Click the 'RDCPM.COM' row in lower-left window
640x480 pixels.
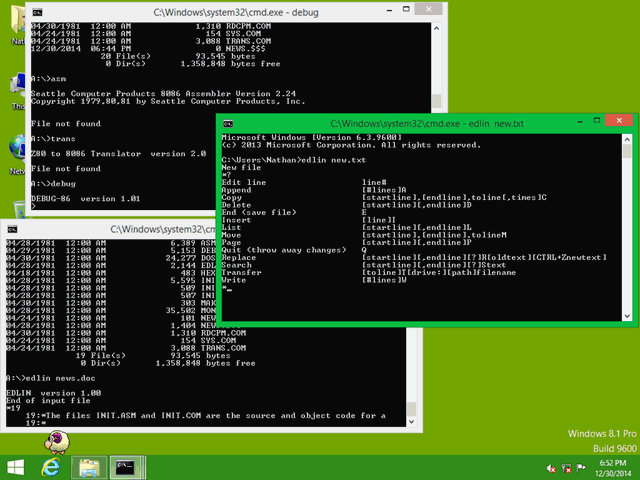click(x=126, y=333)
